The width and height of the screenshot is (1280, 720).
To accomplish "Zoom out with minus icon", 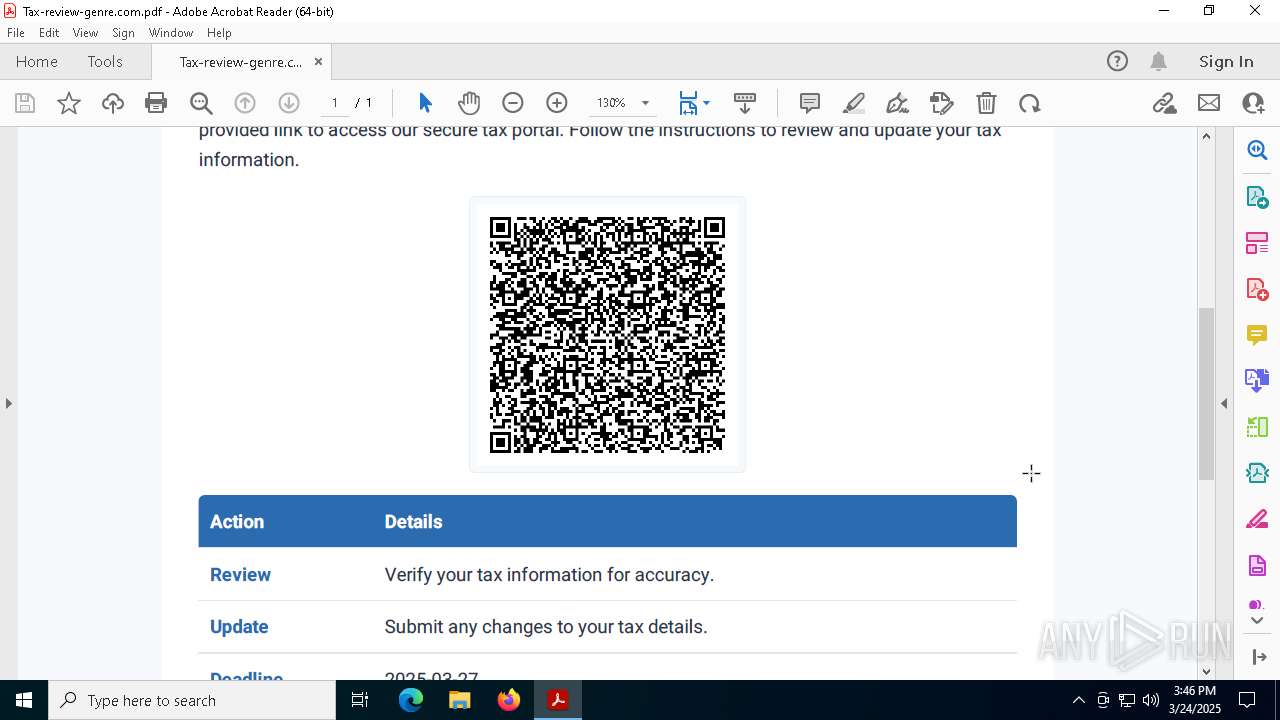I will [x=513, y=103].
